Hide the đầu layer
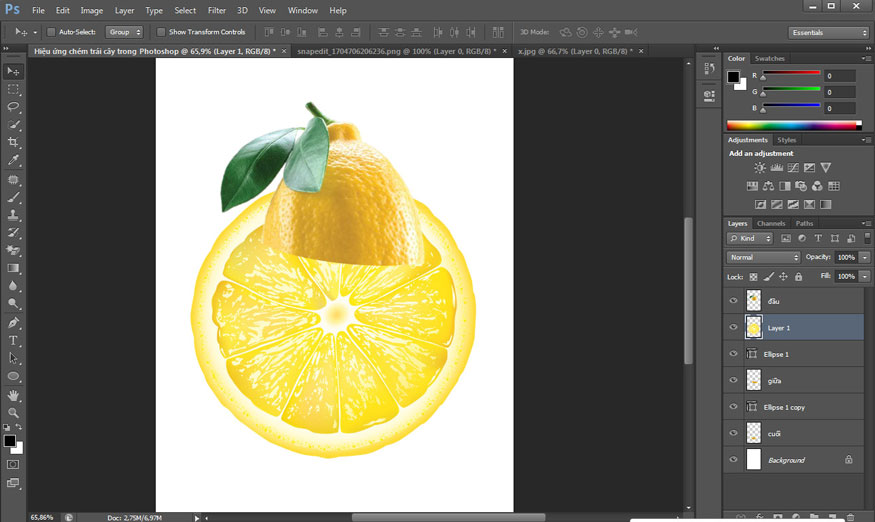 point(733,300)
